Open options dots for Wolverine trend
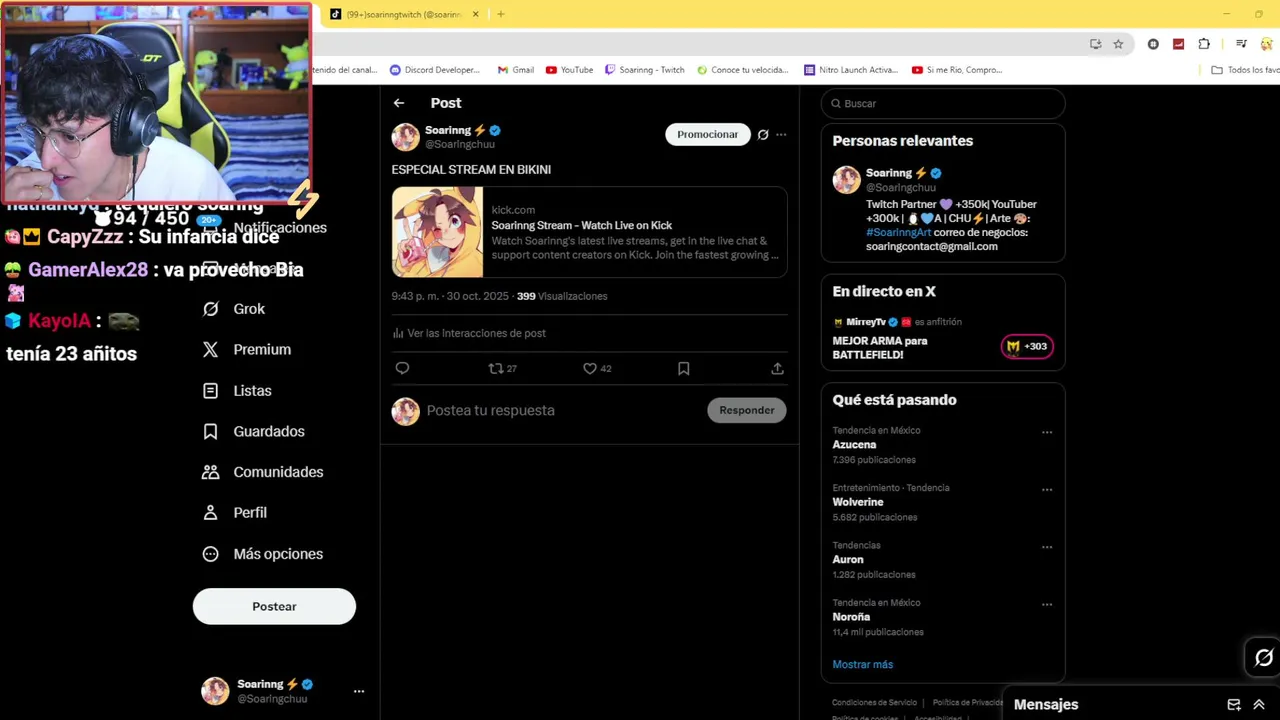This screenshot has height=720, width=1280. pos(1047,490)
